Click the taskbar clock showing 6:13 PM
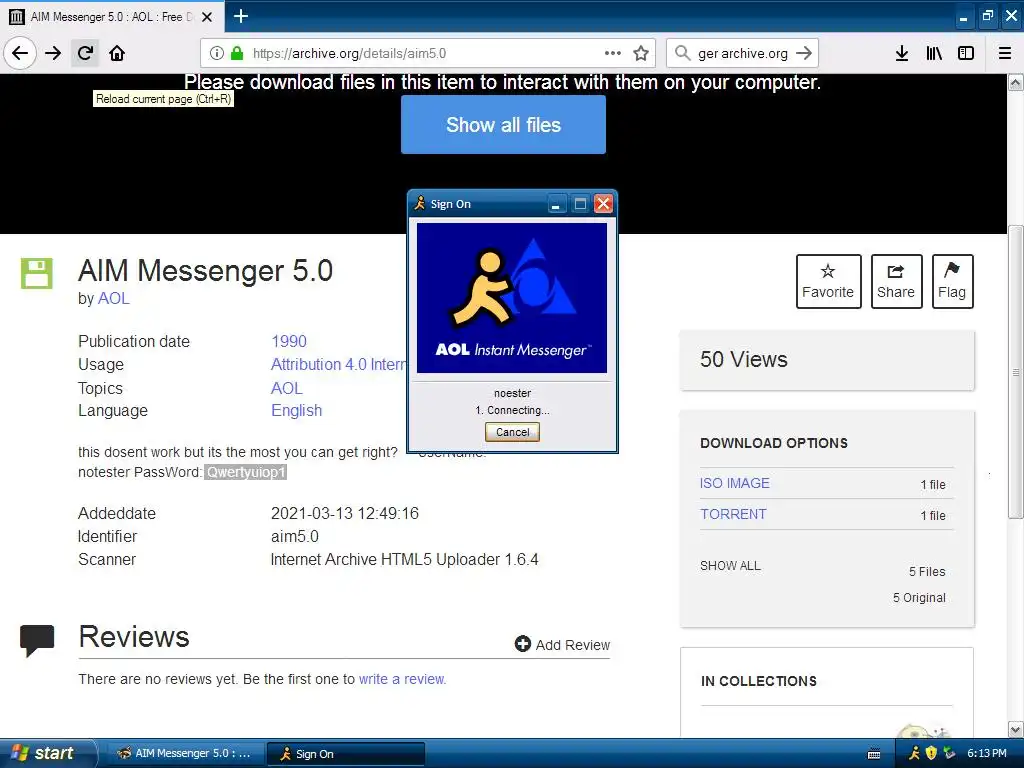Screen dimensions: 1024x768 pos(987,754)
